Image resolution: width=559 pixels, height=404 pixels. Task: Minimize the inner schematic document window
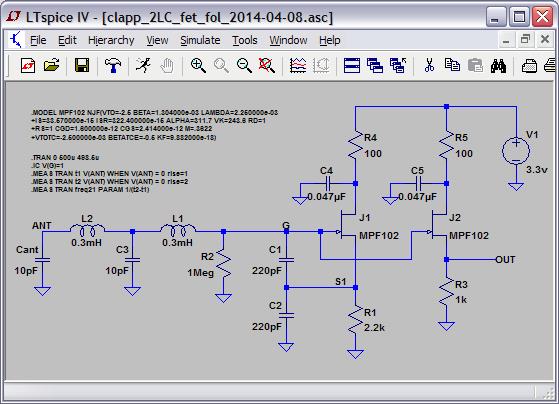[x=506, y=40]
